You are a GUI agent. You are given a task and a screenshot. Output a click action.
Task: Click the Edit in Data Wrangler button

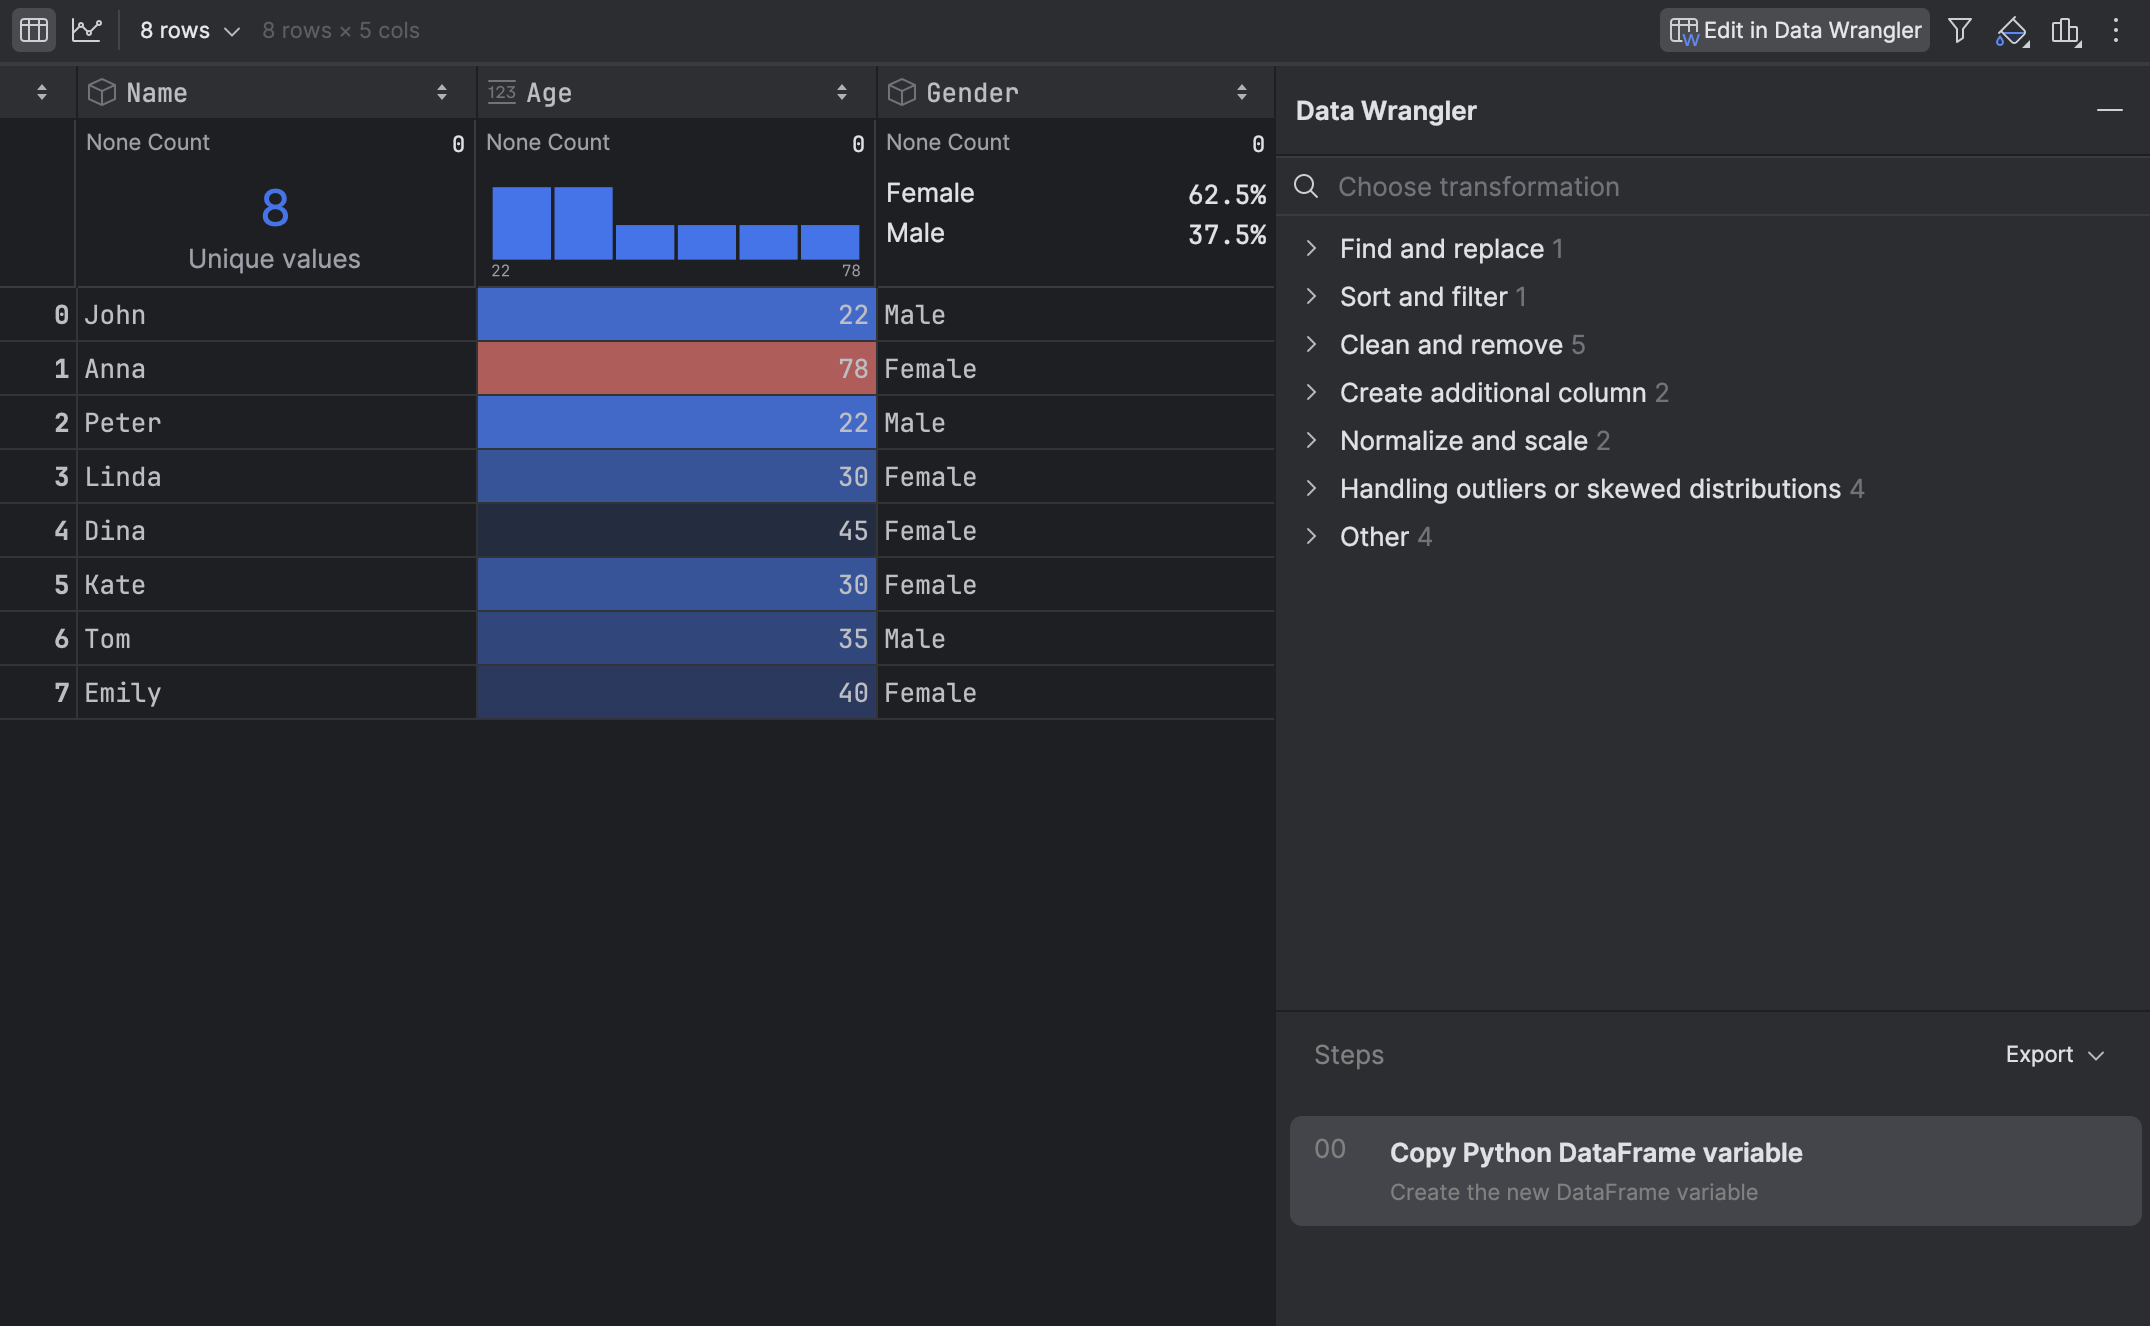click(1794, 29)
